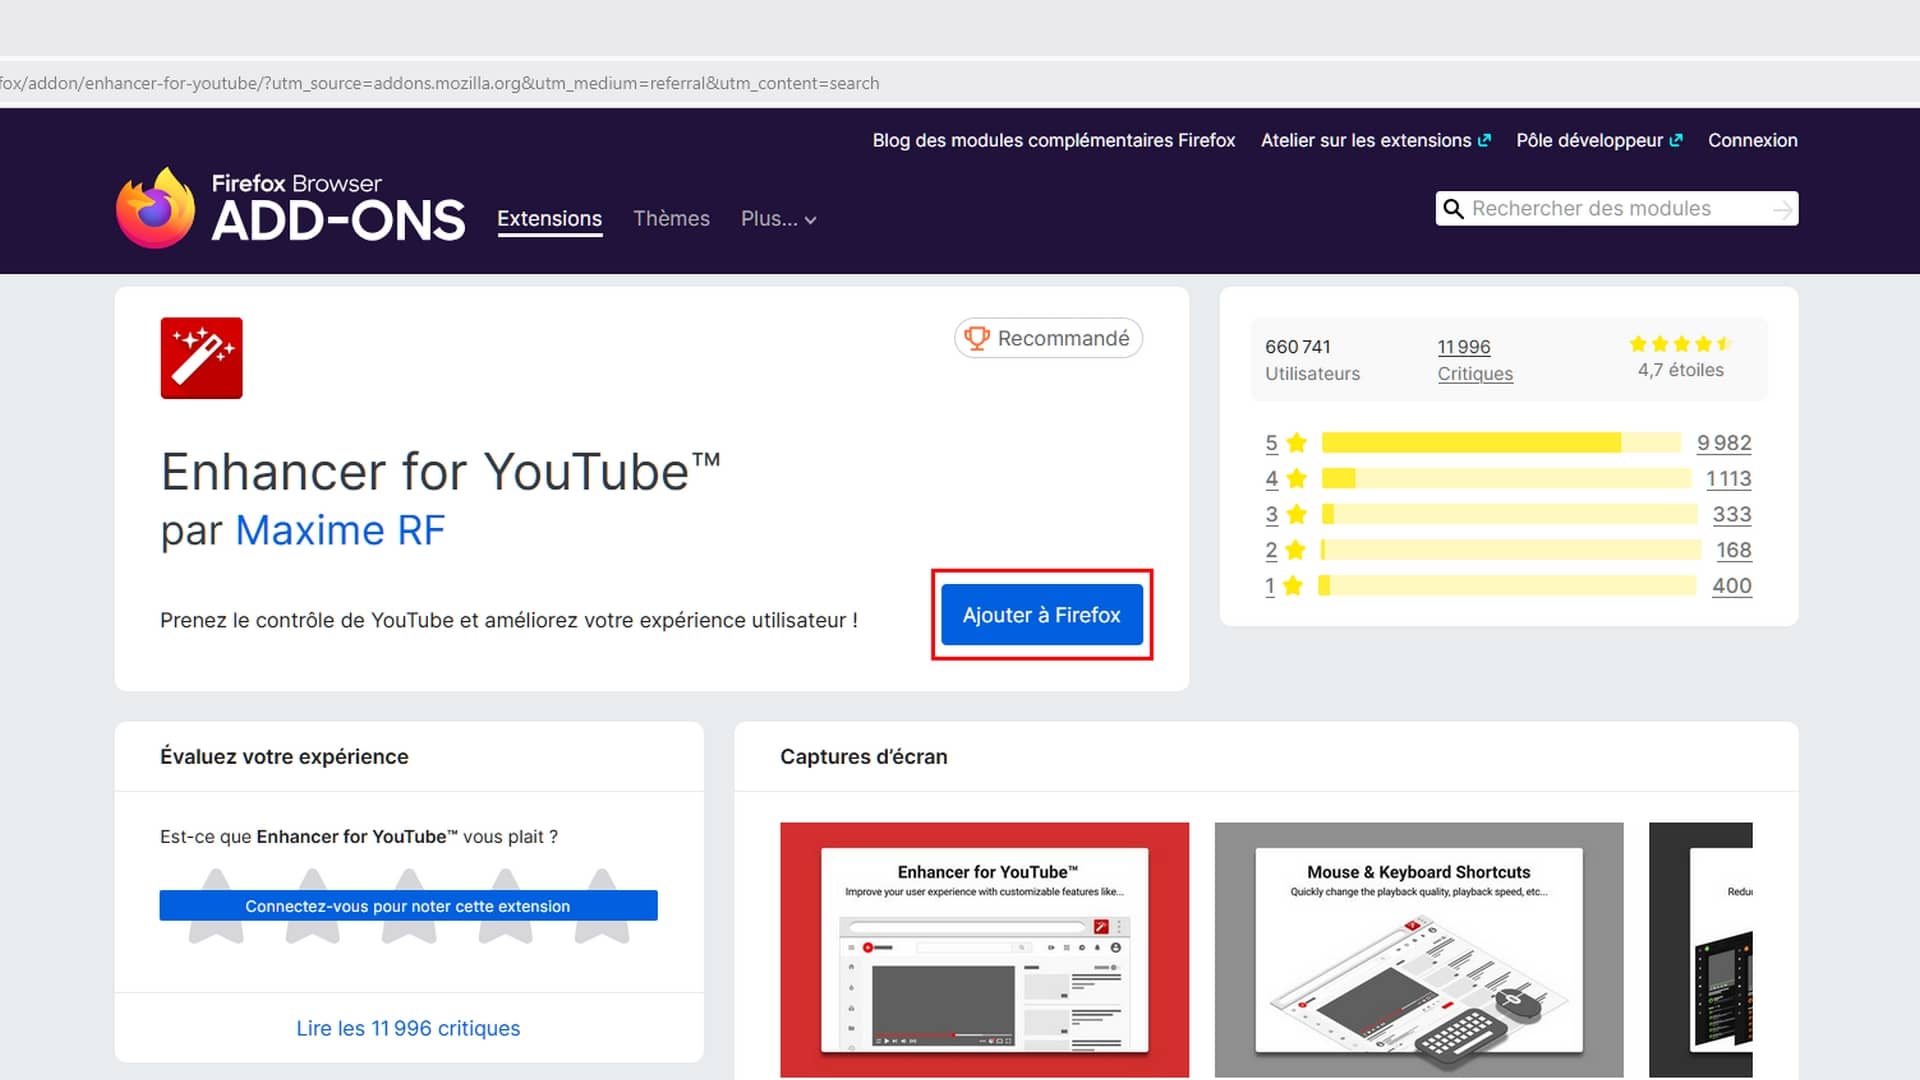Open author Maxime RF profile link
The width and height of the screenshot is (1920, 1080).
[339, 531]
